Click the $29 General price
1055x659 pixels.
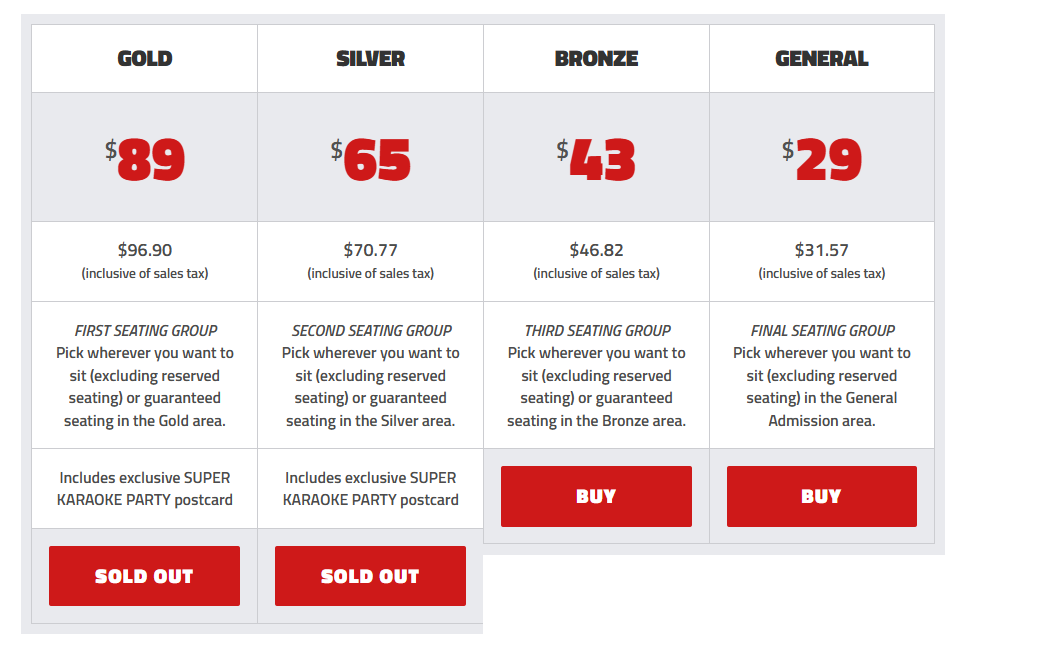pos(822,159)
